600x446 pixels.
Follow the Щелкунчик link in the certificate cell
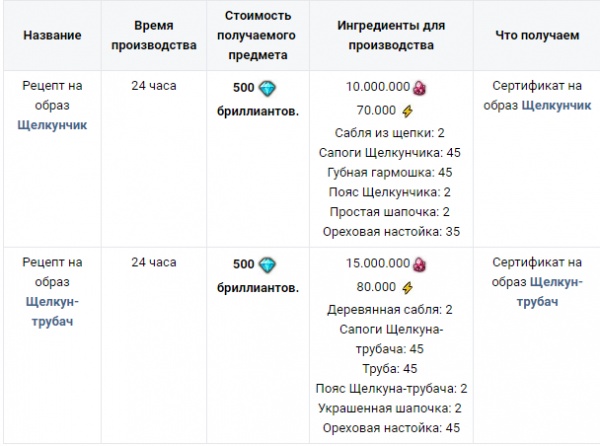point(552,107)
